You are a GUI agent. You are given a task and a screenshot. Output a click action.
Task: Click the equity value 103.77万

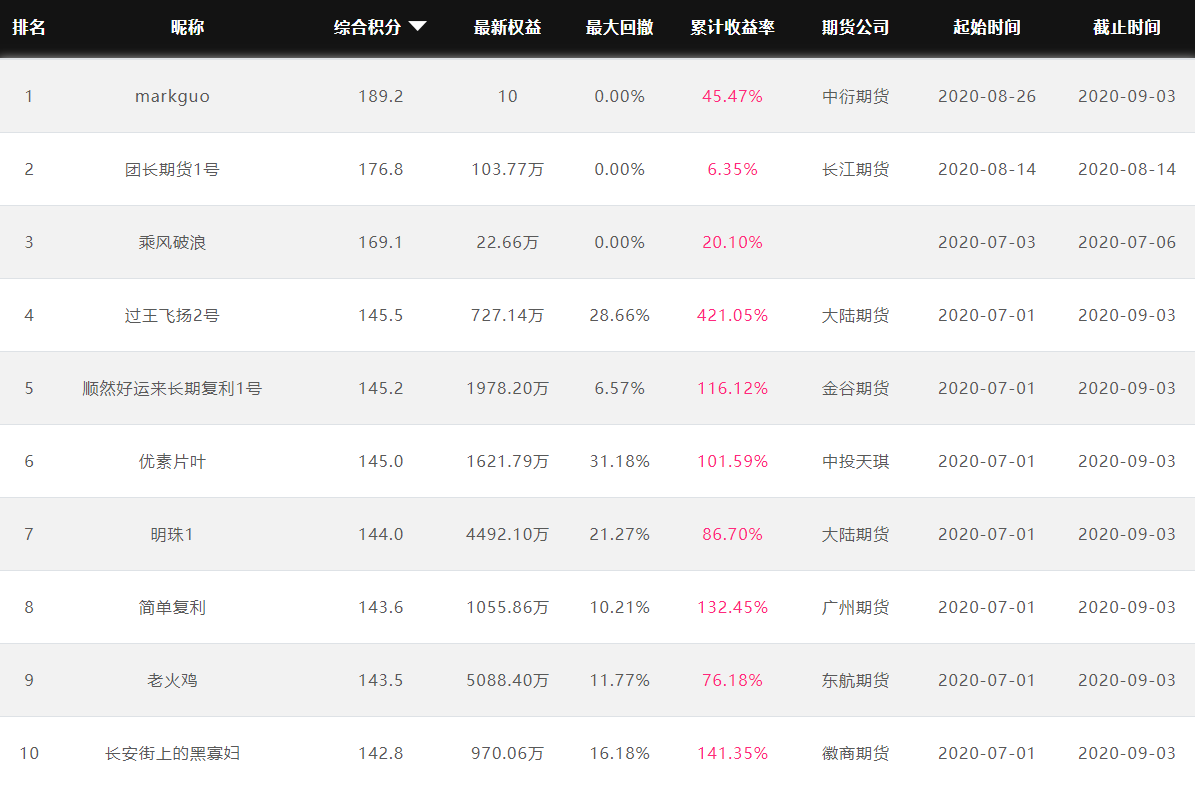coord(508,169)
